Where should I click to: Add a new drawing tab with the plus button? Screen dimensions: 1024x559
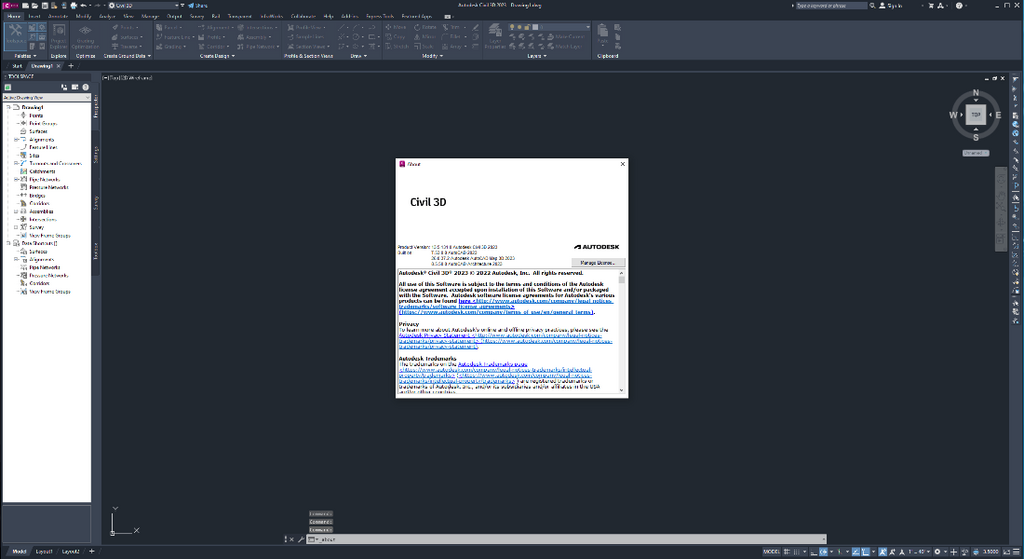(x=71, y=66)
